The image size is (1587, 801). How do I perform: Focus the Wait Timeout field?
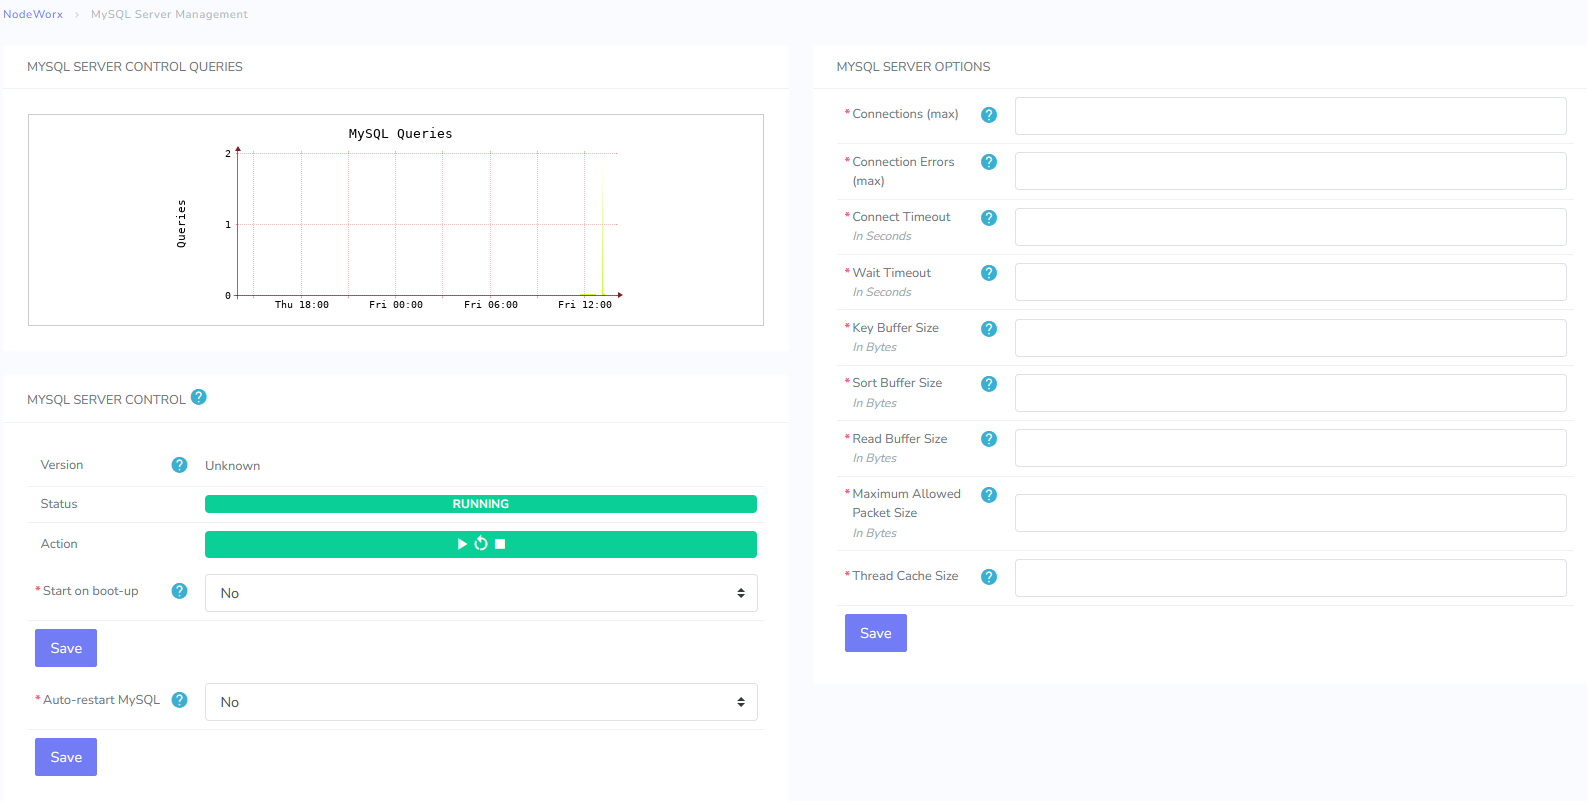coord(1291,282)
